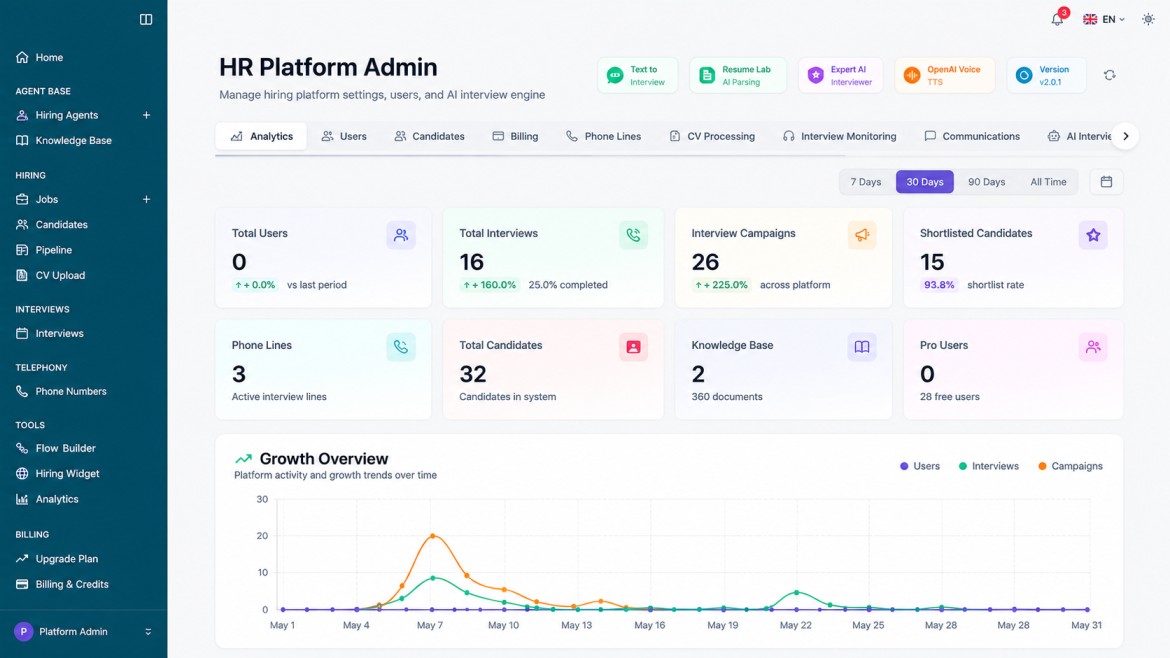Viewport: 1170px width, 658px height.
Task: Click the Total Users card icon
Action: tap(401, 235)
